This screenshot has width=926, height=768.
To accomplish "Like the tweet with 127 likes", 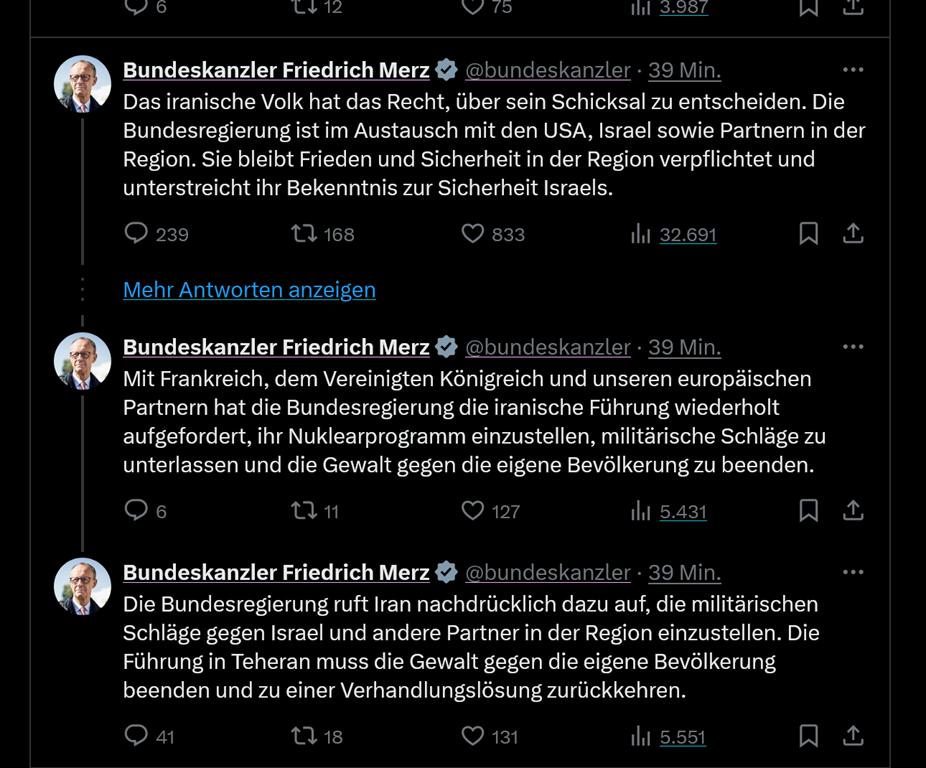I will coord(473,510).
